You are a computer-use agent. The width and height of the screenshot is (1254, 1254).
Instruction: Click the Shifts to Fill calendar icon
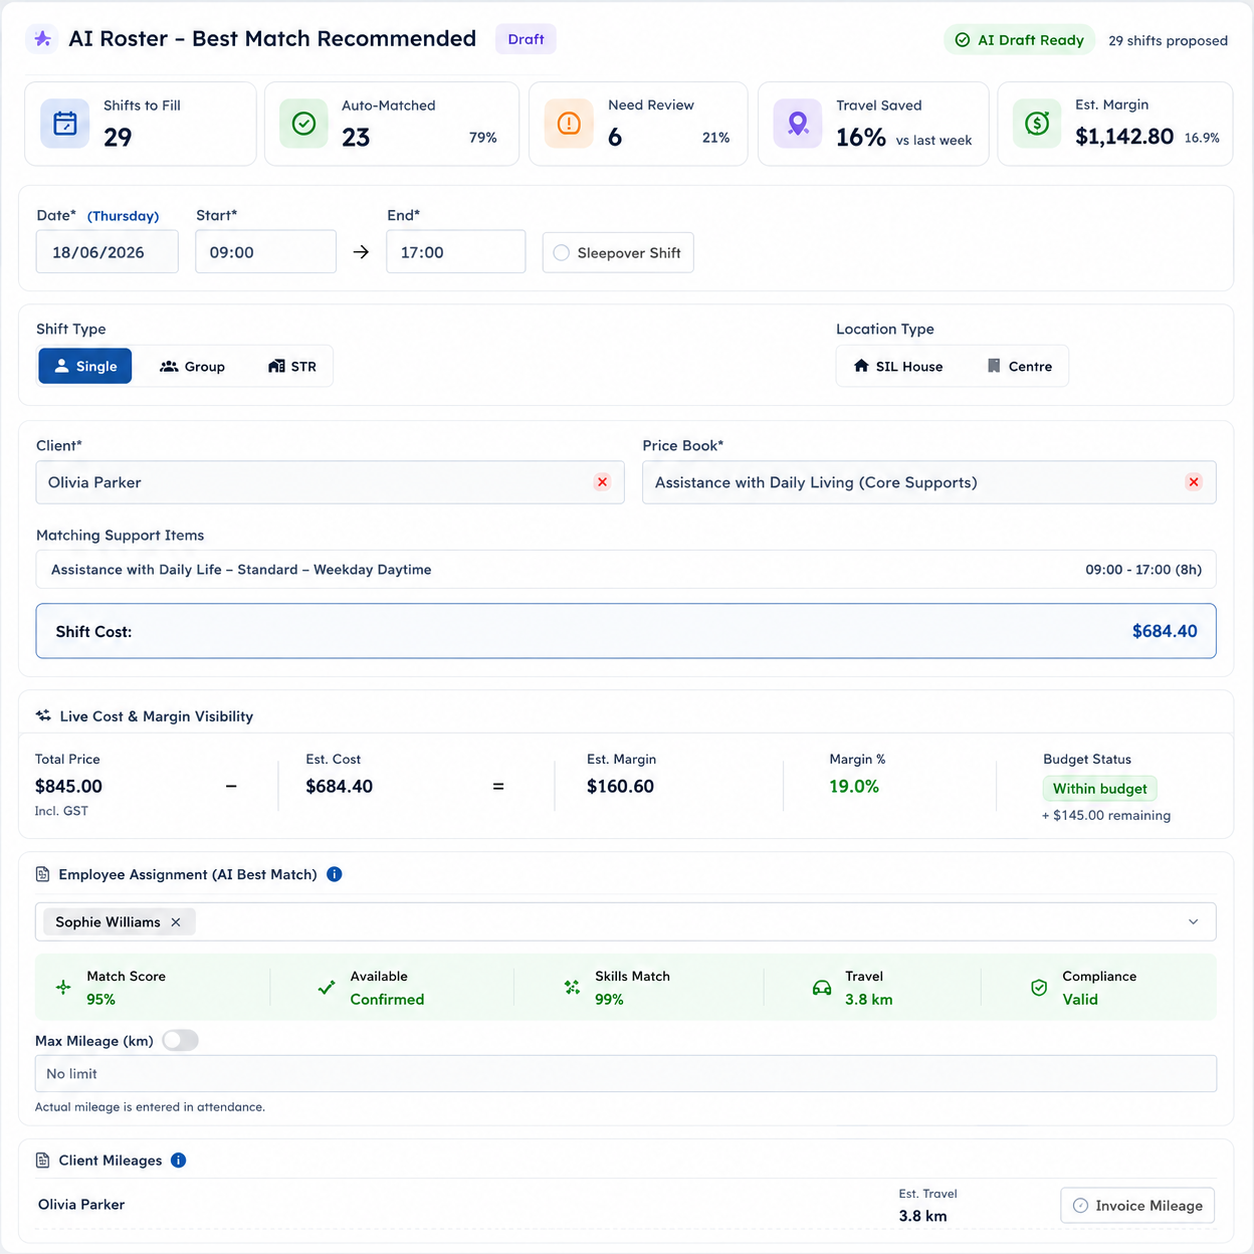[x=65, y=124]
